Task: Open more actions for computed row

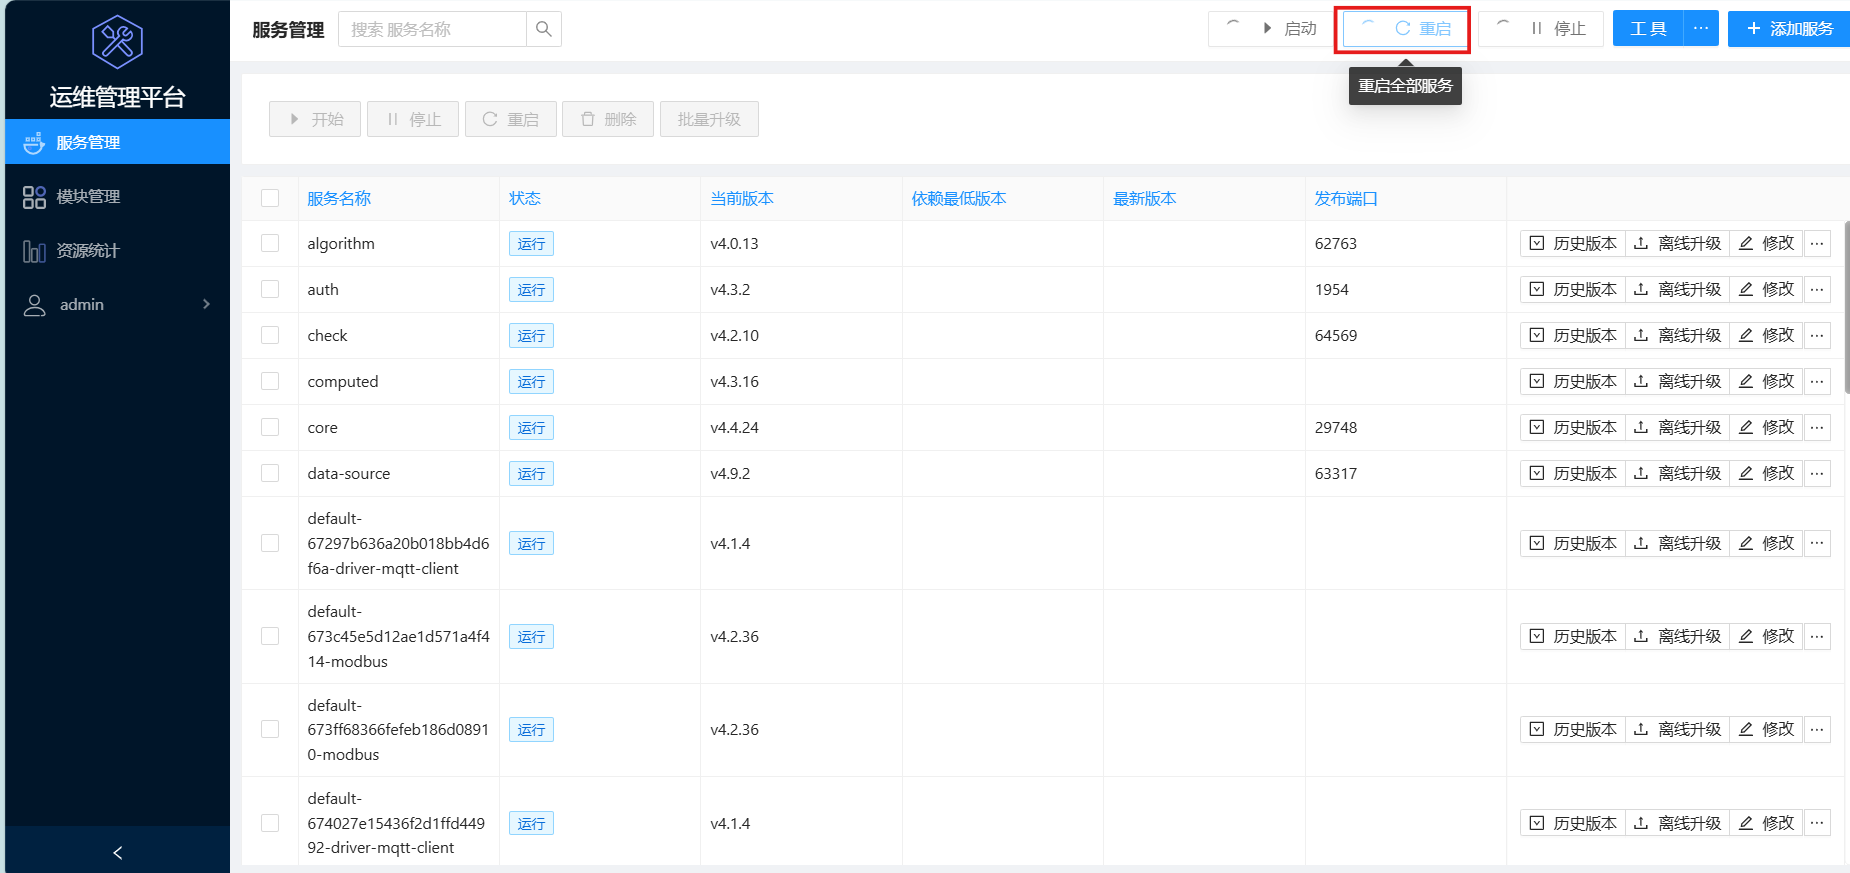Action: [1817, 381]
